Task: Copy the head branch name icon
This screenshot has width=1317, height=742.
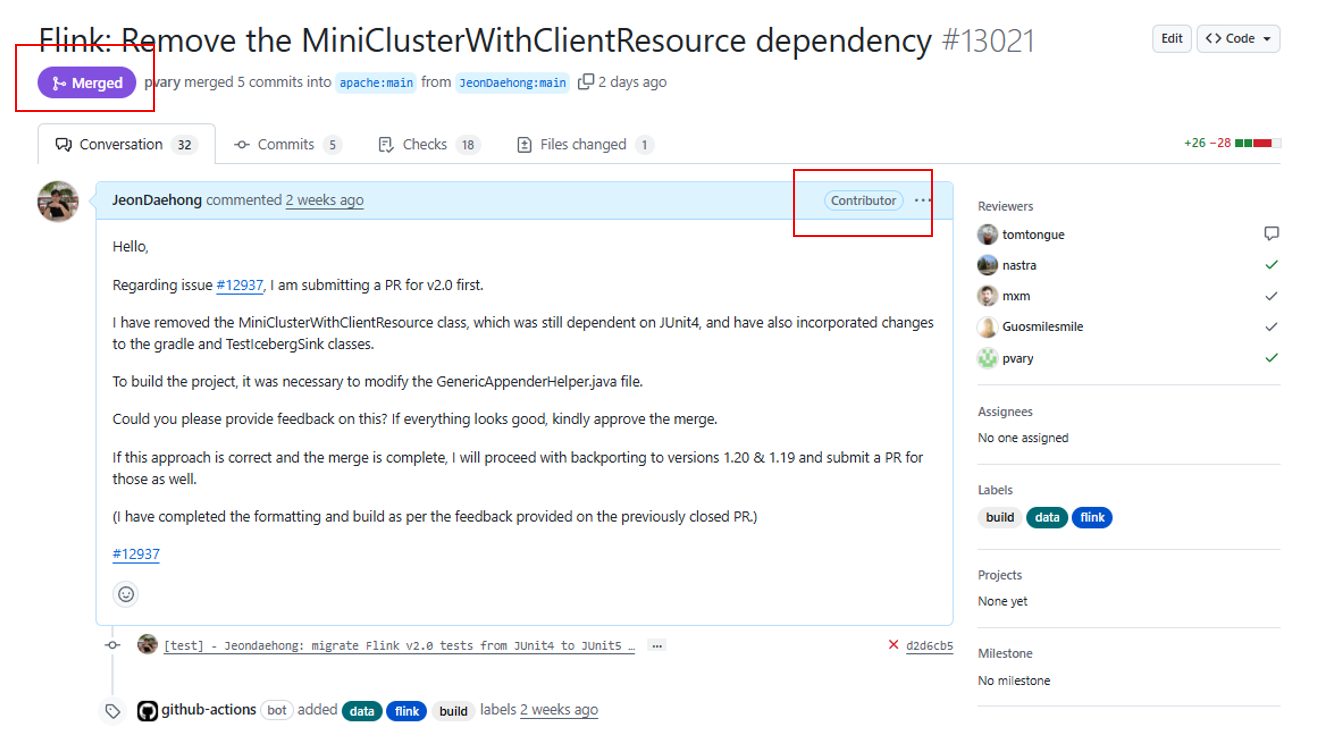Action: point(586,82)
